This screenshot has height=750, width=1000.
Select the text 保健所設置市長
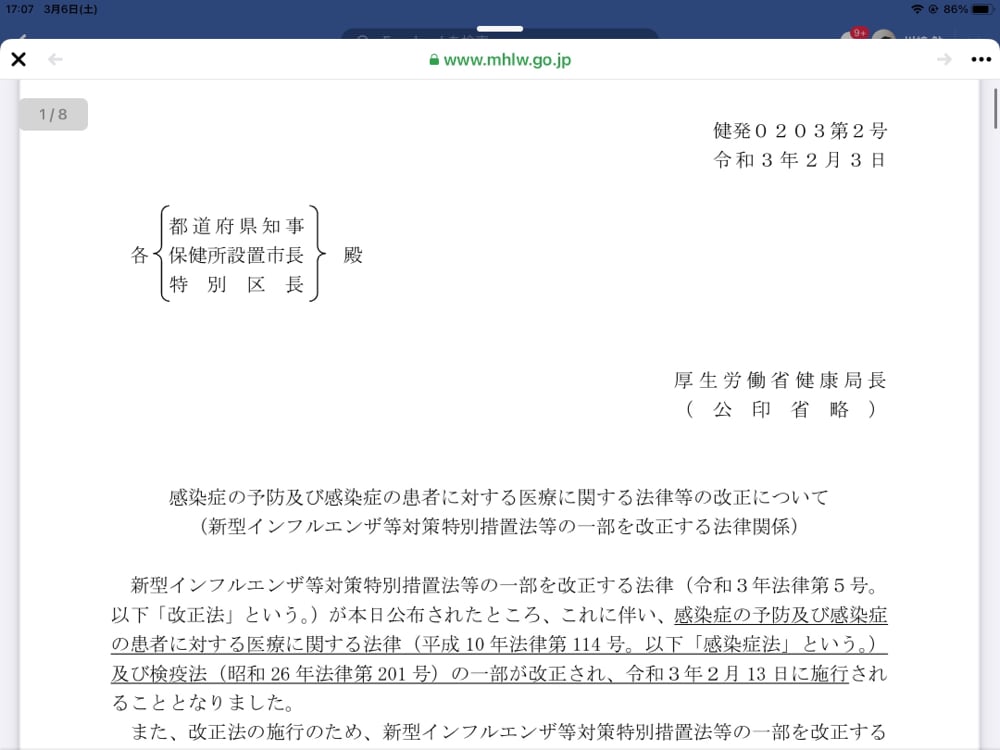click(x=237, y=255)
